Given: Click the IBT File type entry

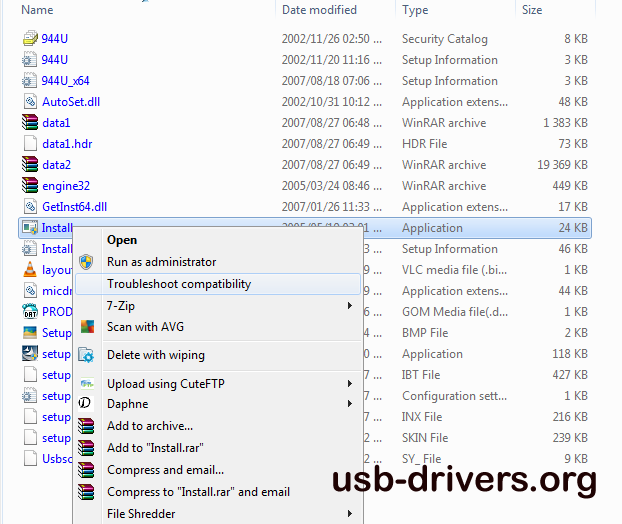Looking at the screenshot, I should click(x=421, y=375).
